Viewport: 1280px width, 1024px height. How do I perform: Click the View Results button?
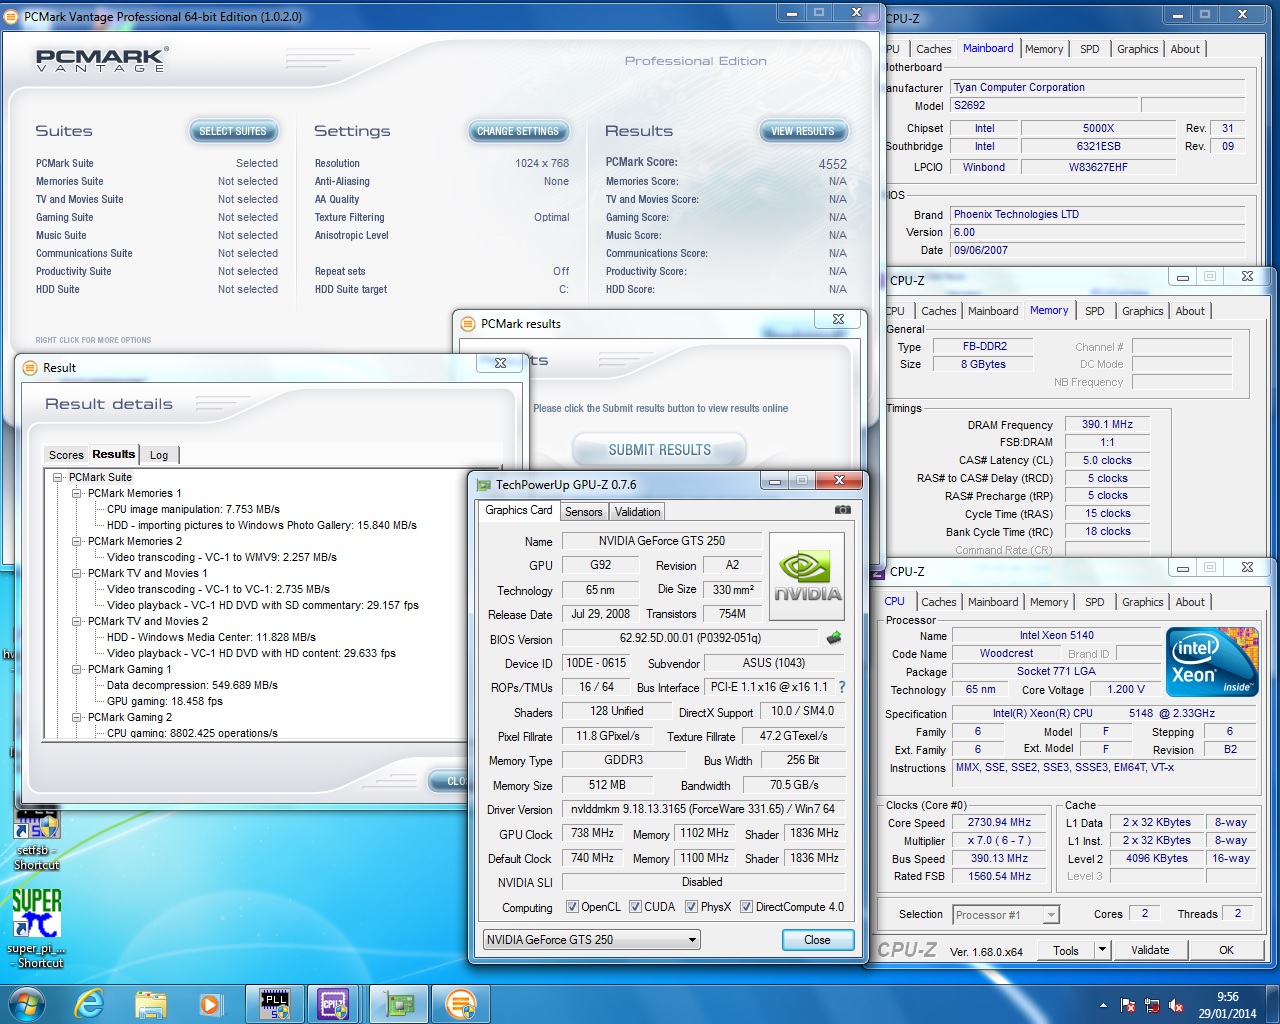(x=802, y=131)
